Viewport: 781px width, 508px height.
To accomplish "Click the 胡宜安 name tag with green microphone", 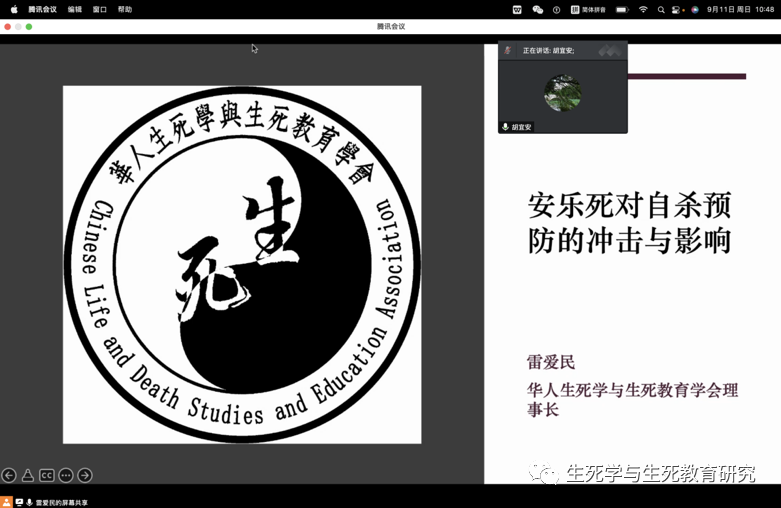I will pos(517,127).
